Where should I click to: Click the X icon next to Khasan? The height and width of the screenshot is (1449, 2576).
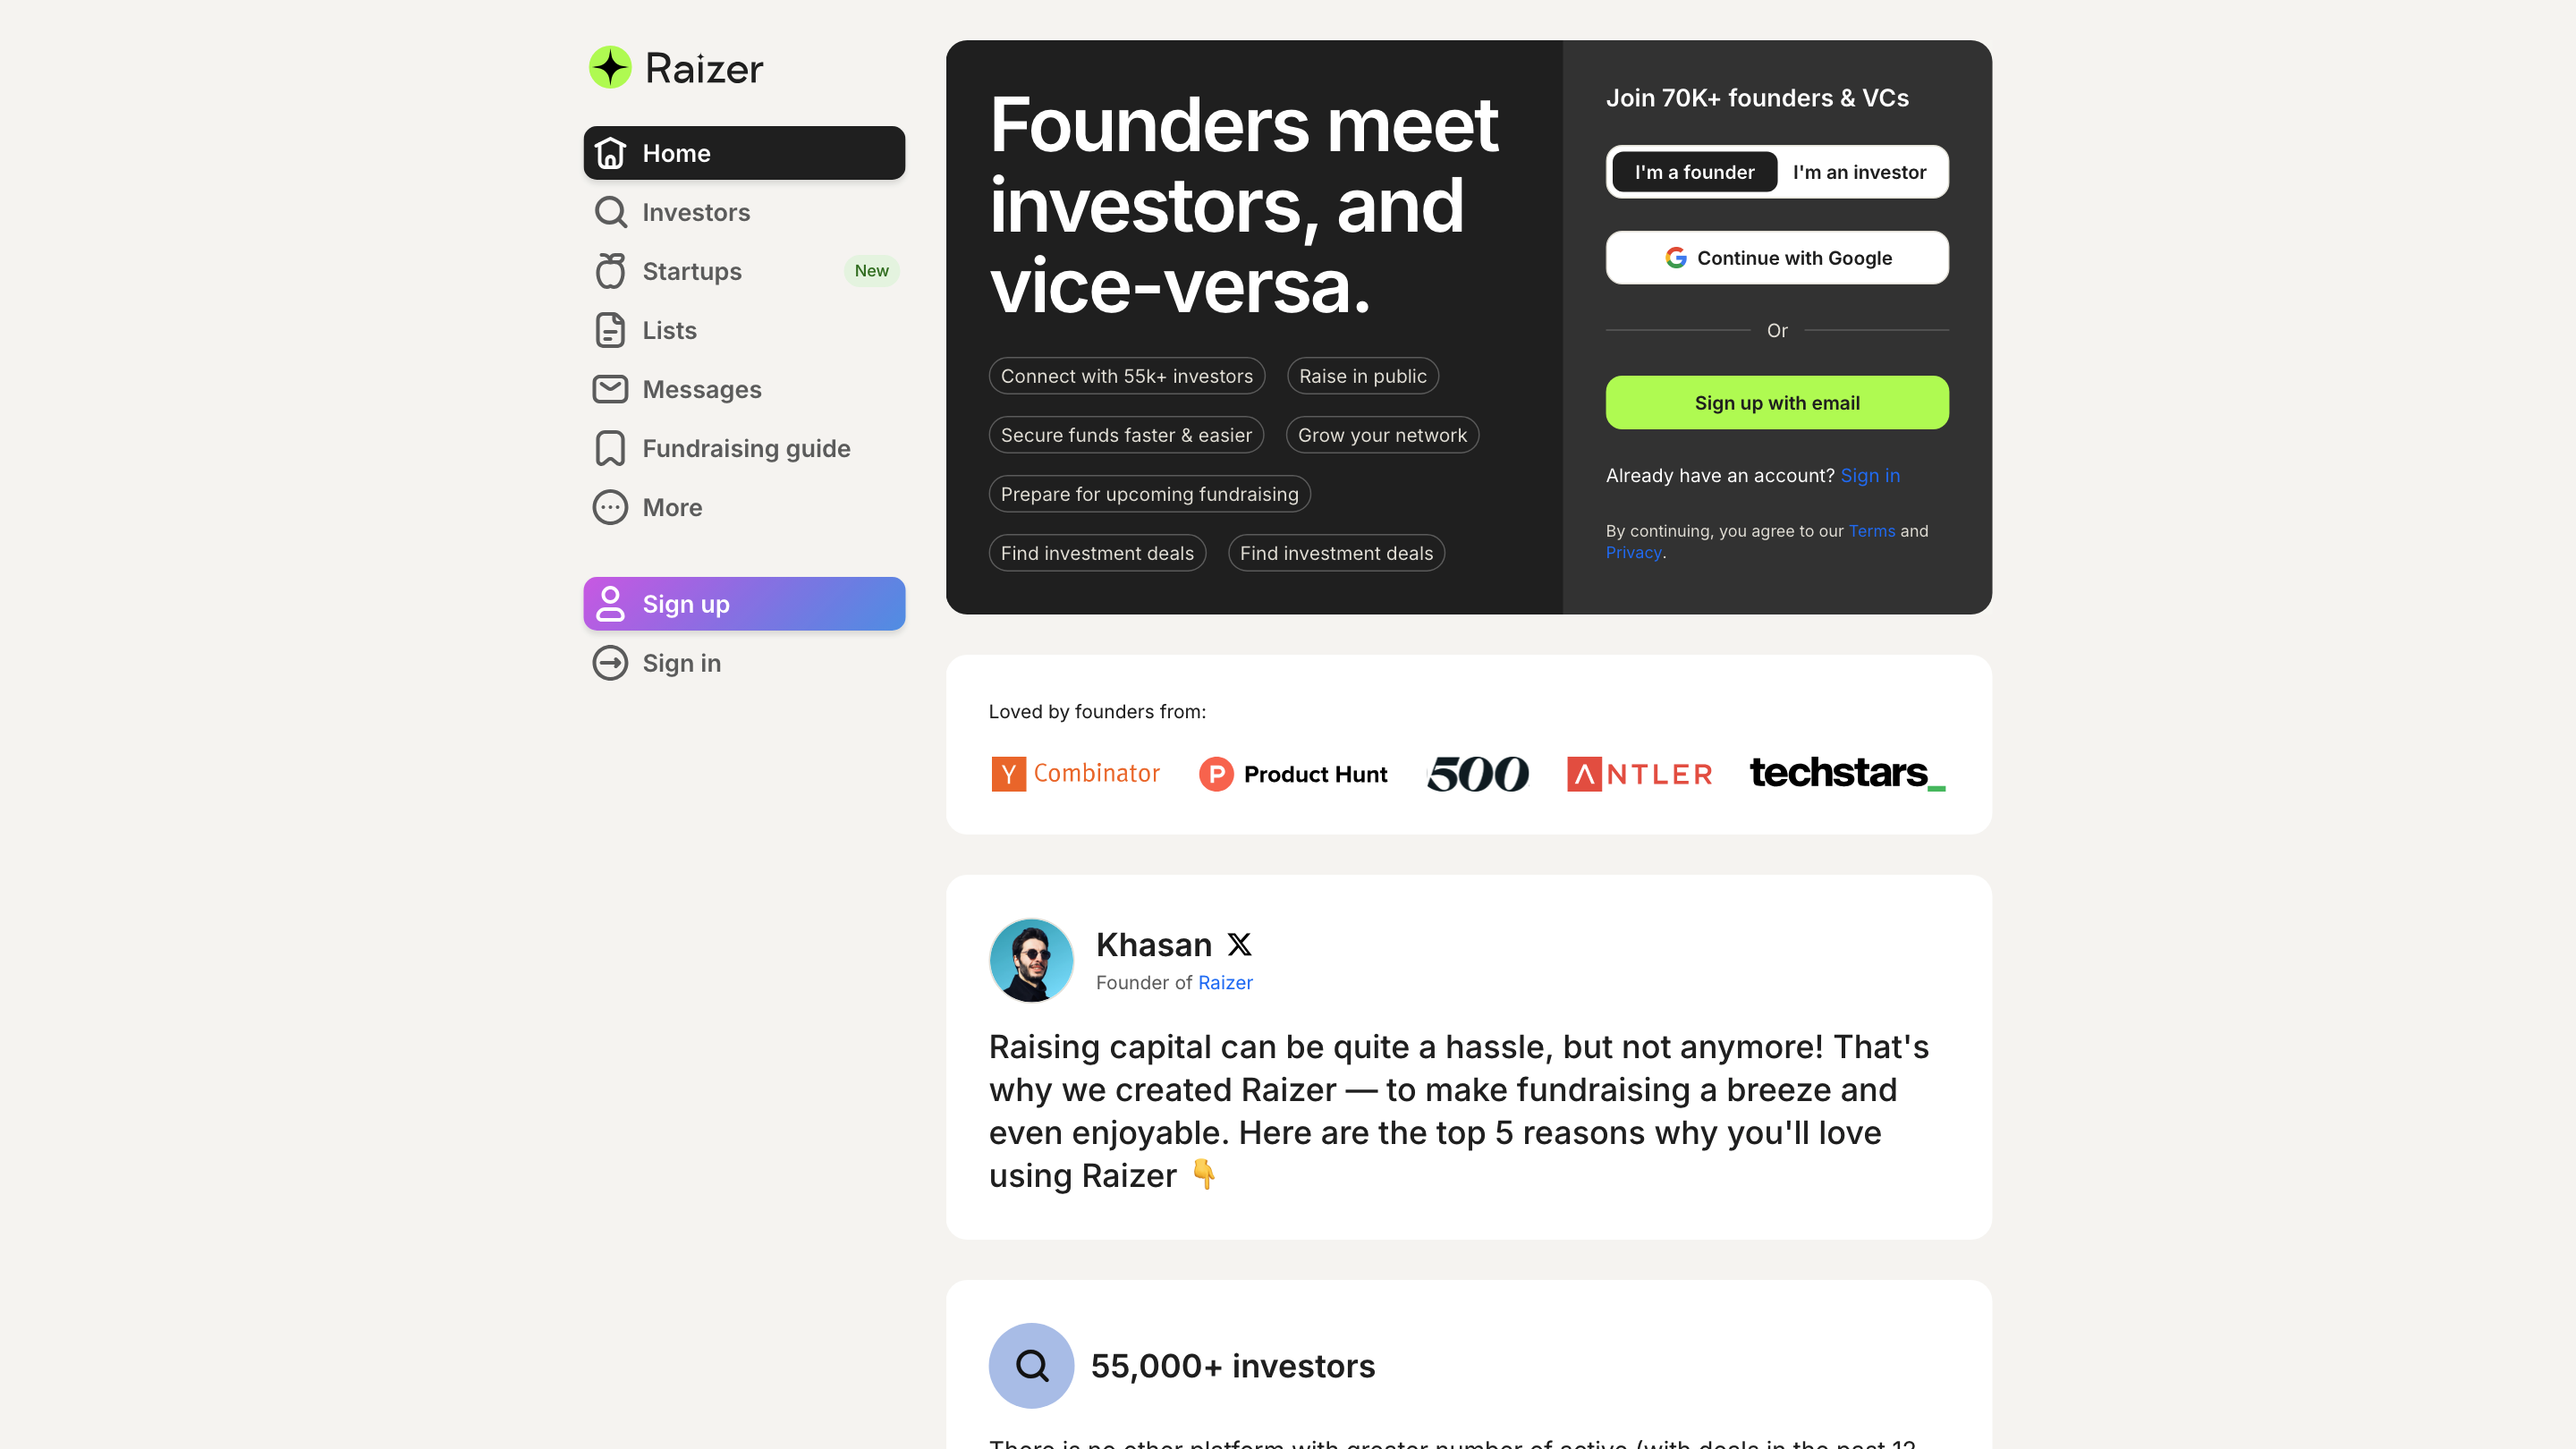pyautogui.click(x=1239, y=944)
